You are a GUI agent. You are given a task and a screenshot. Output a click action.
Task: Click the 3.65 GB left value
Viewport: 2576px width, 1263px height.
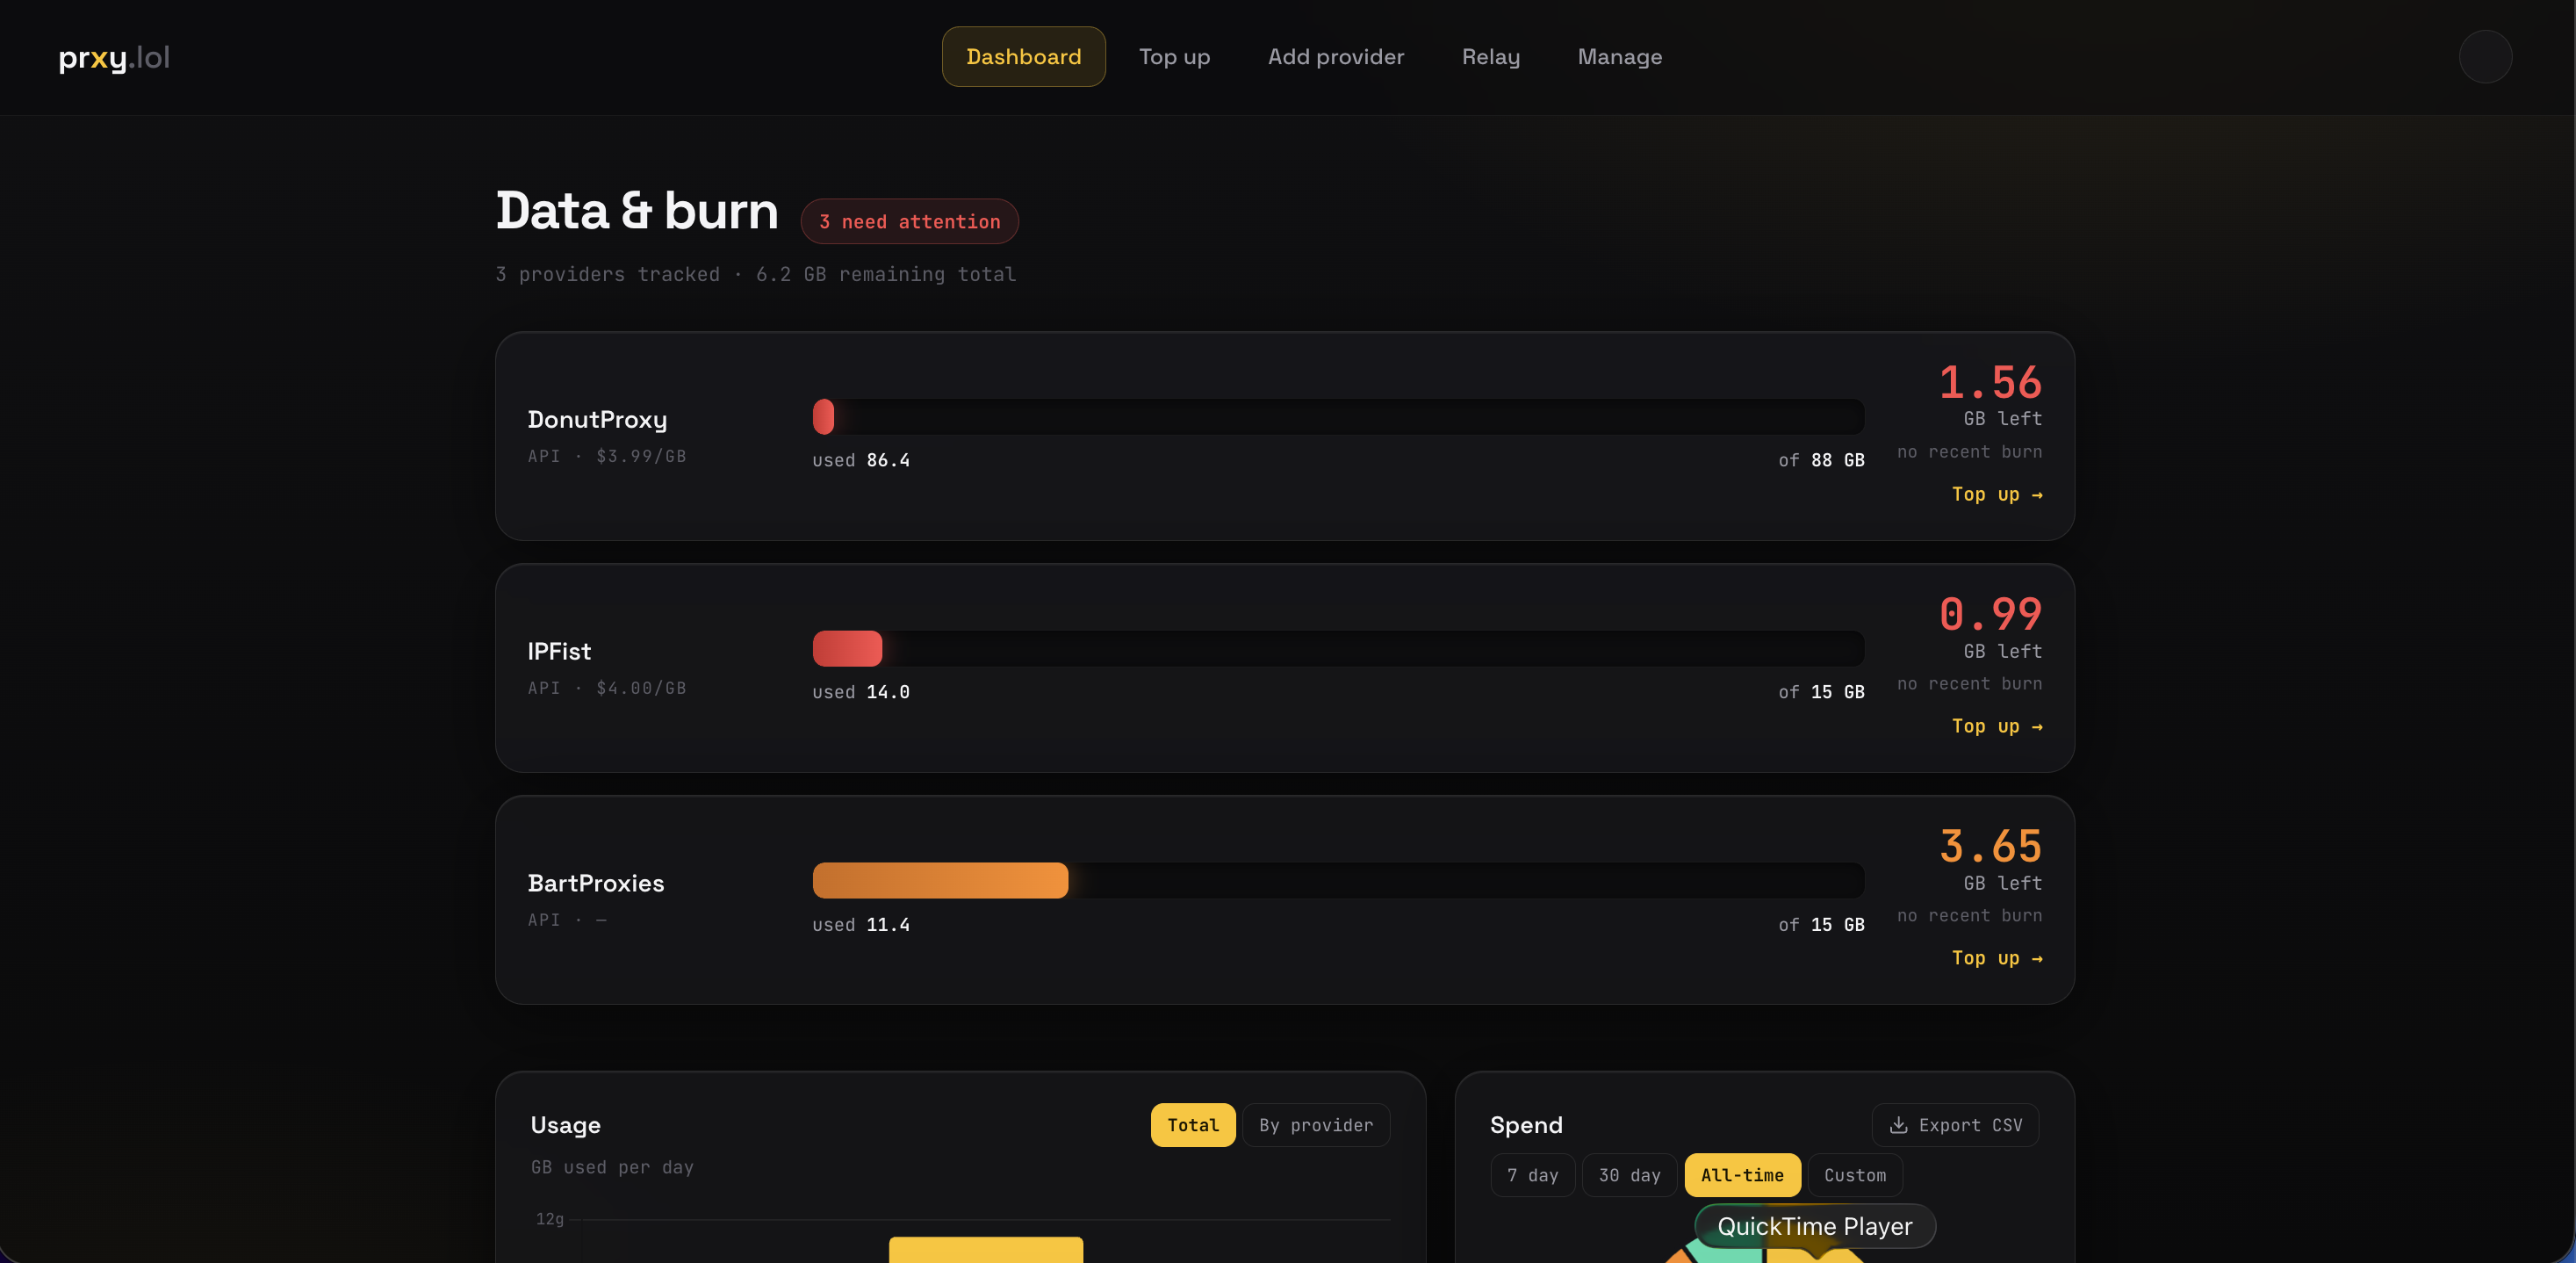[x=1990, y=846]
